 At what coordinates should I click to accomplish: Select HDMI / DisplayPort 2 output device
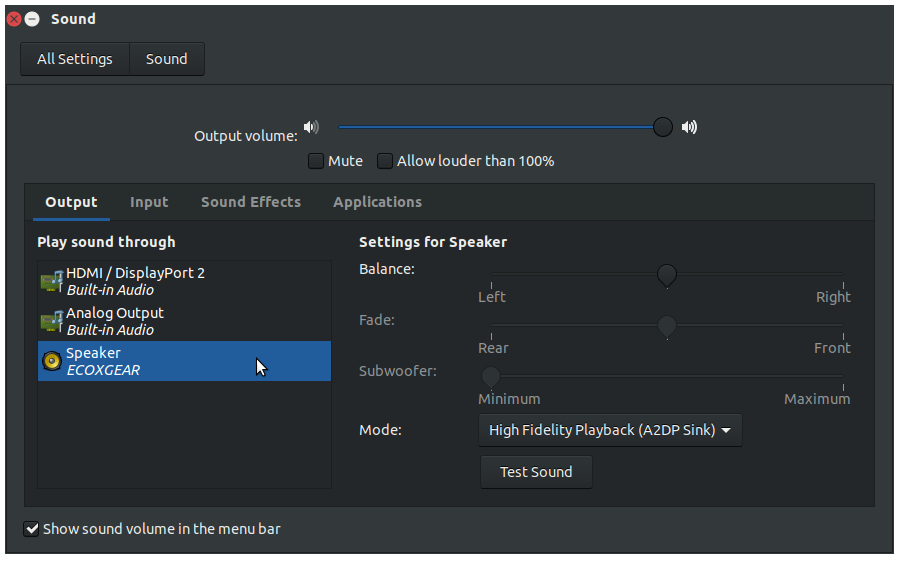[x=184, y=282]
